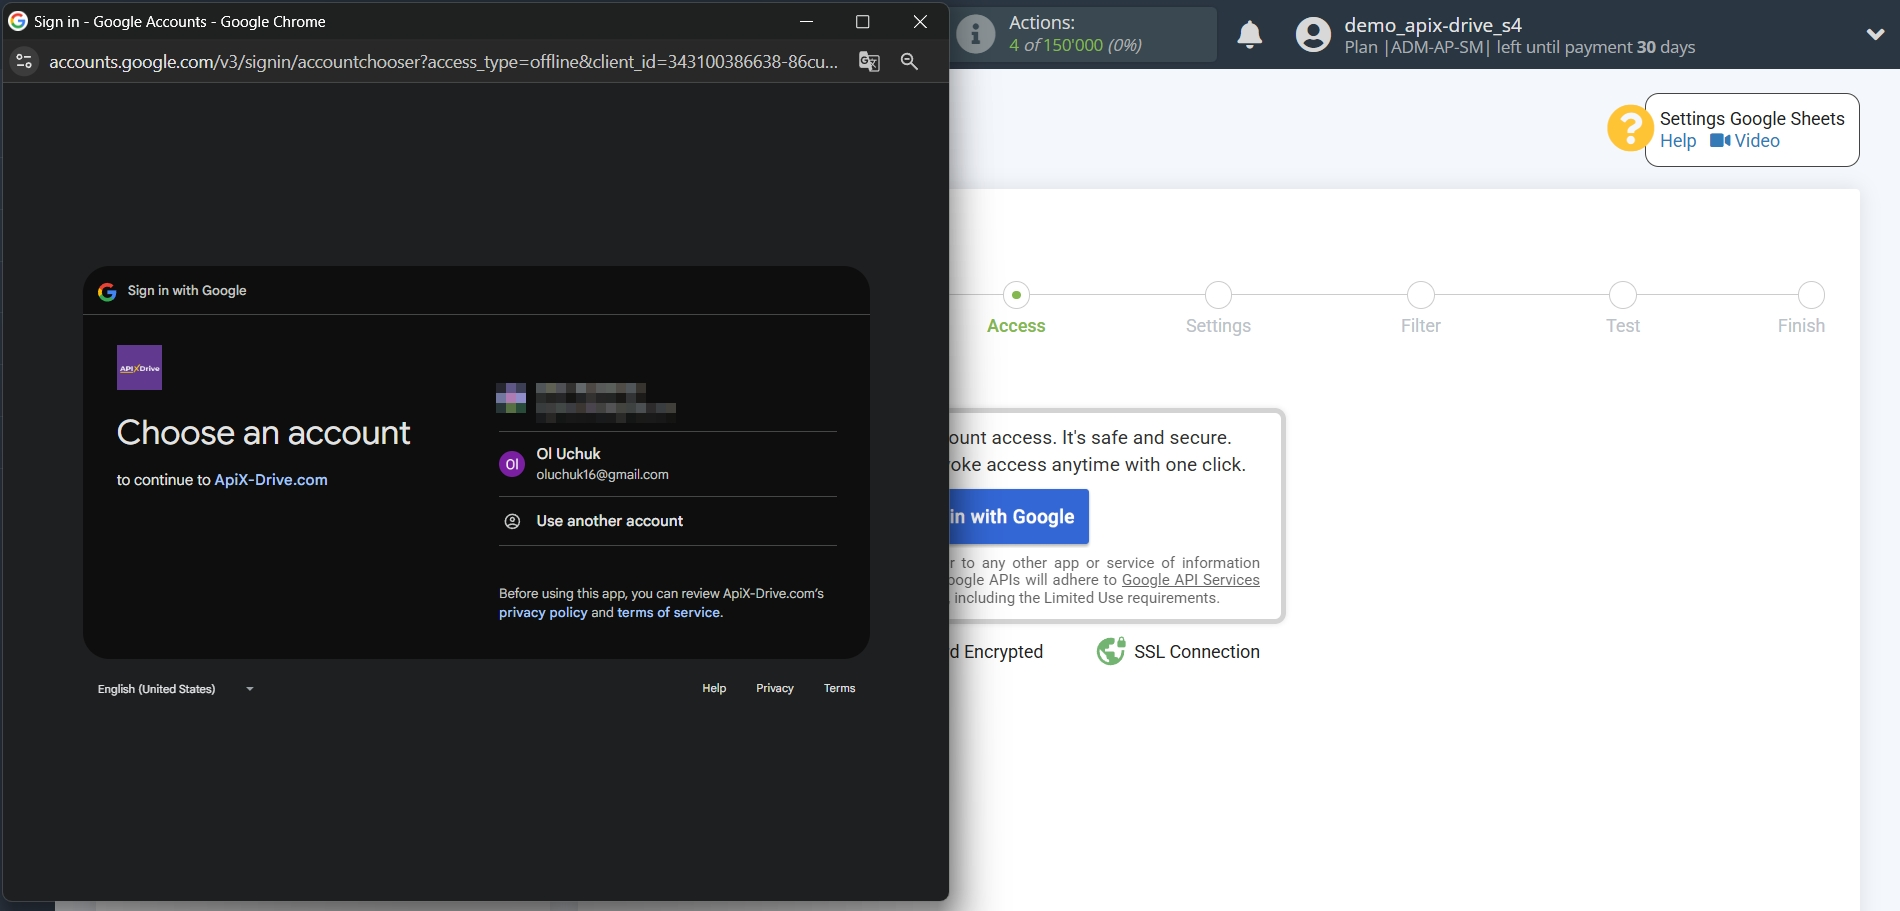This screenshot has height=911, width=1900.
Task: Select the Test step in the progress bar
Action: pyautogui.click(x=1623, y=295)
